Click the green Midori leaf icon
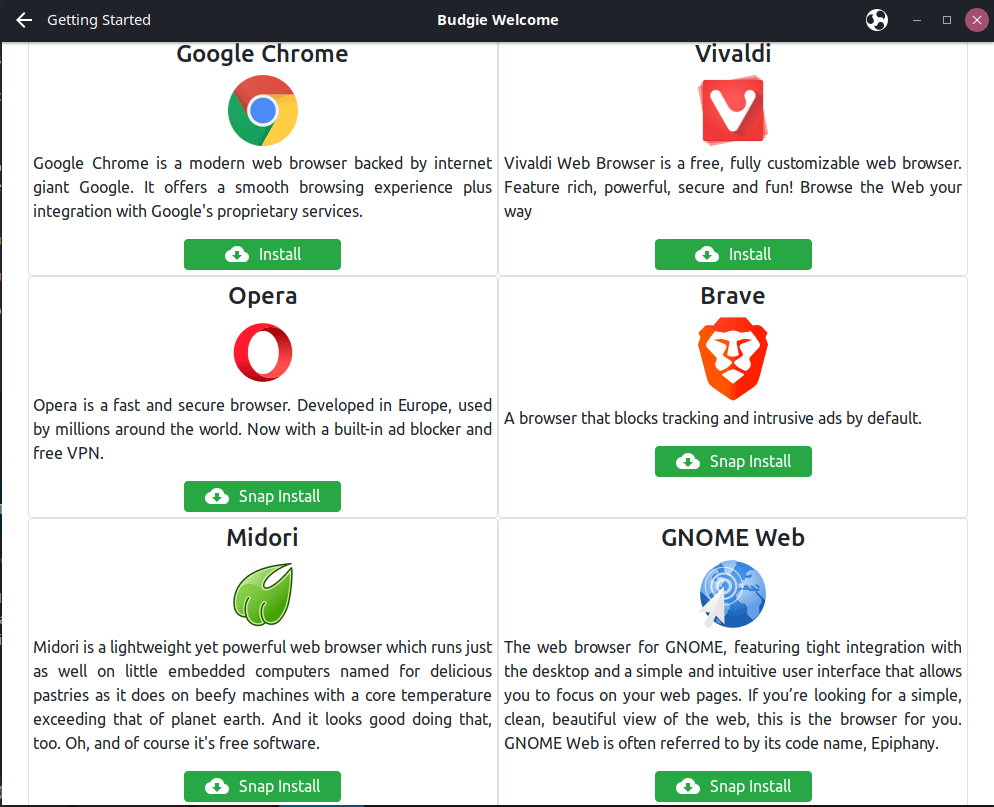The image size is (994, 807). pos(262,594)
